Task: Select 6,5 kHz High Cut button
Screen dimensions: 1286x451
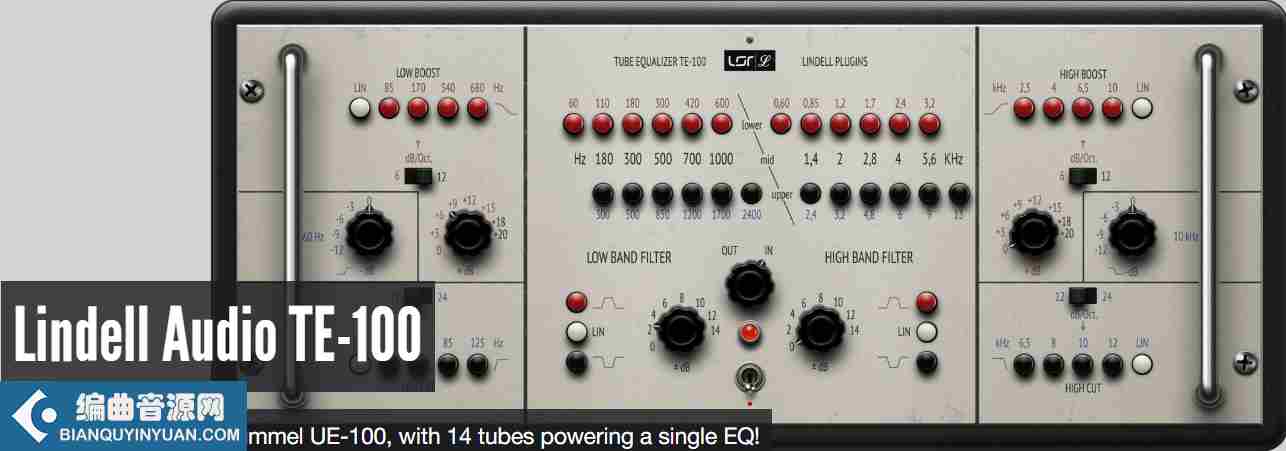Action: 1024,365
